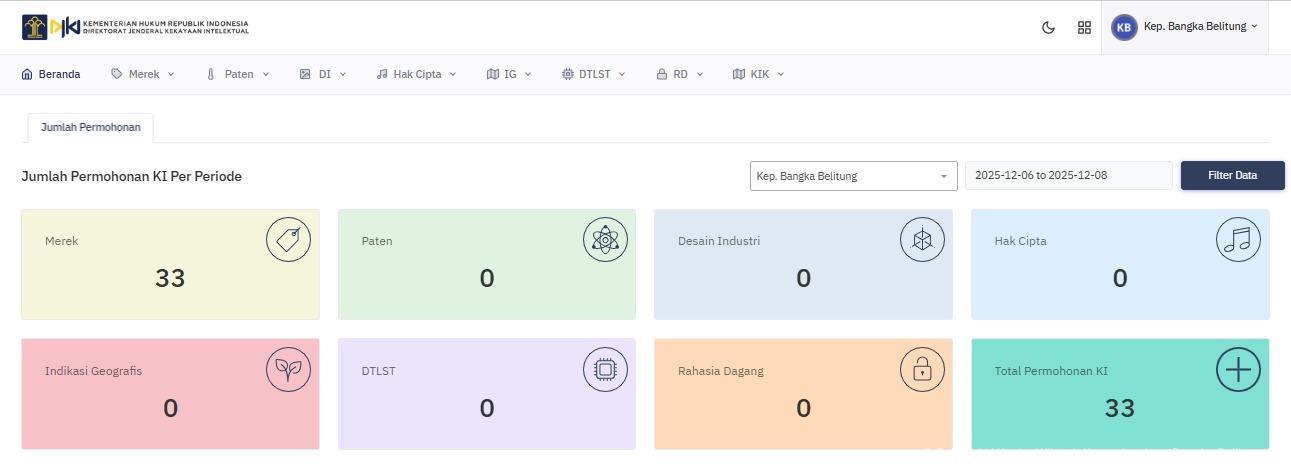Click the Indikasi Geografis leaf icon

[x=288, y=370]
